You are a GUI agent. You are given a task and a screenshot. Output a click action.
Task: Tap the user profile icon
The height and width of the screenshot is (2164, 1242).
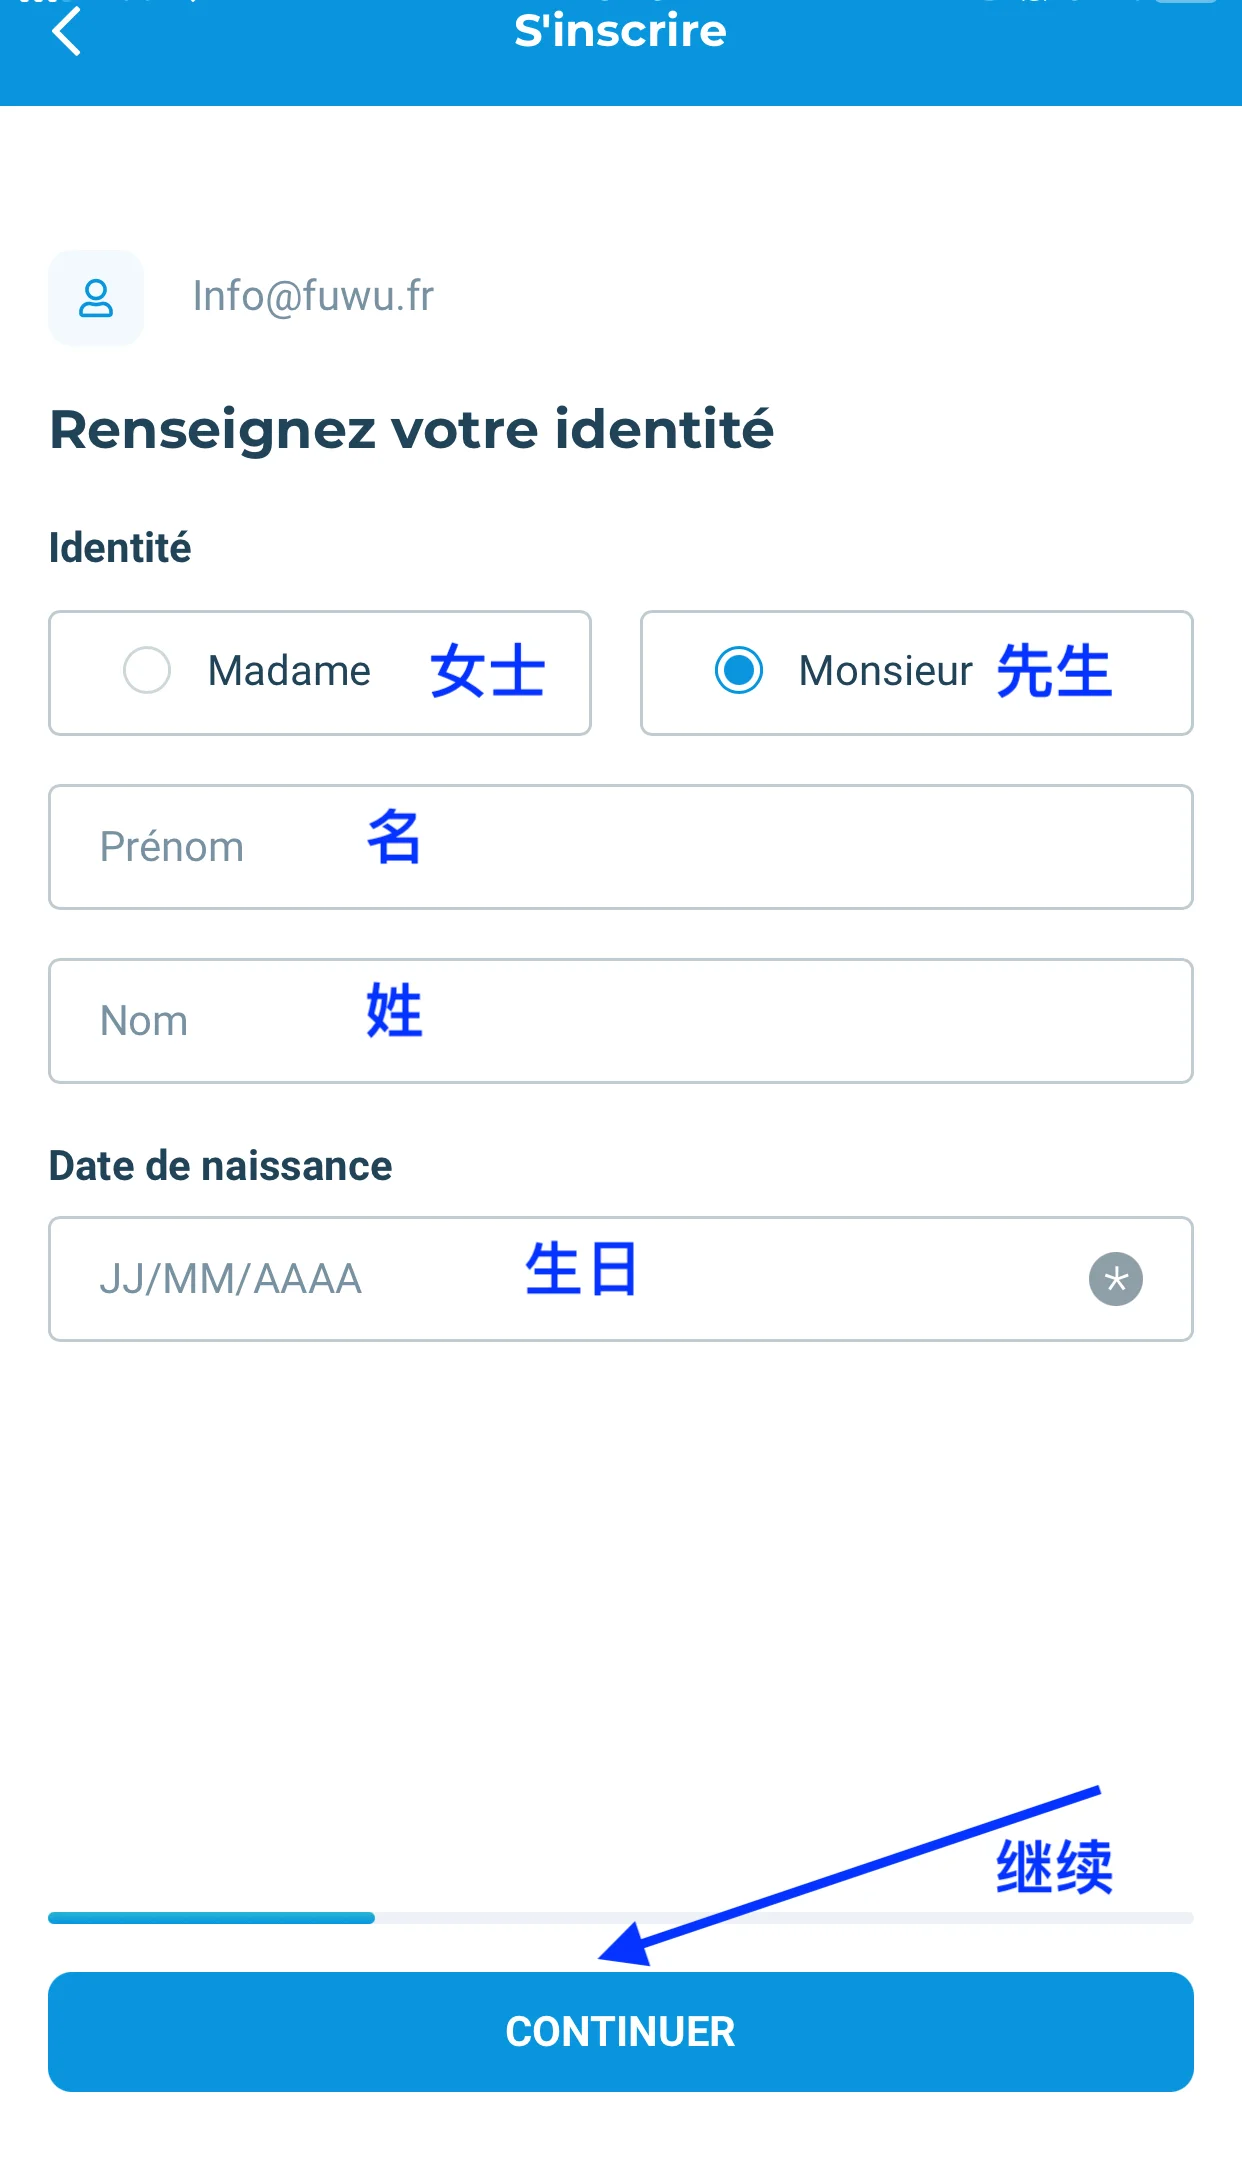coord(96,298)
